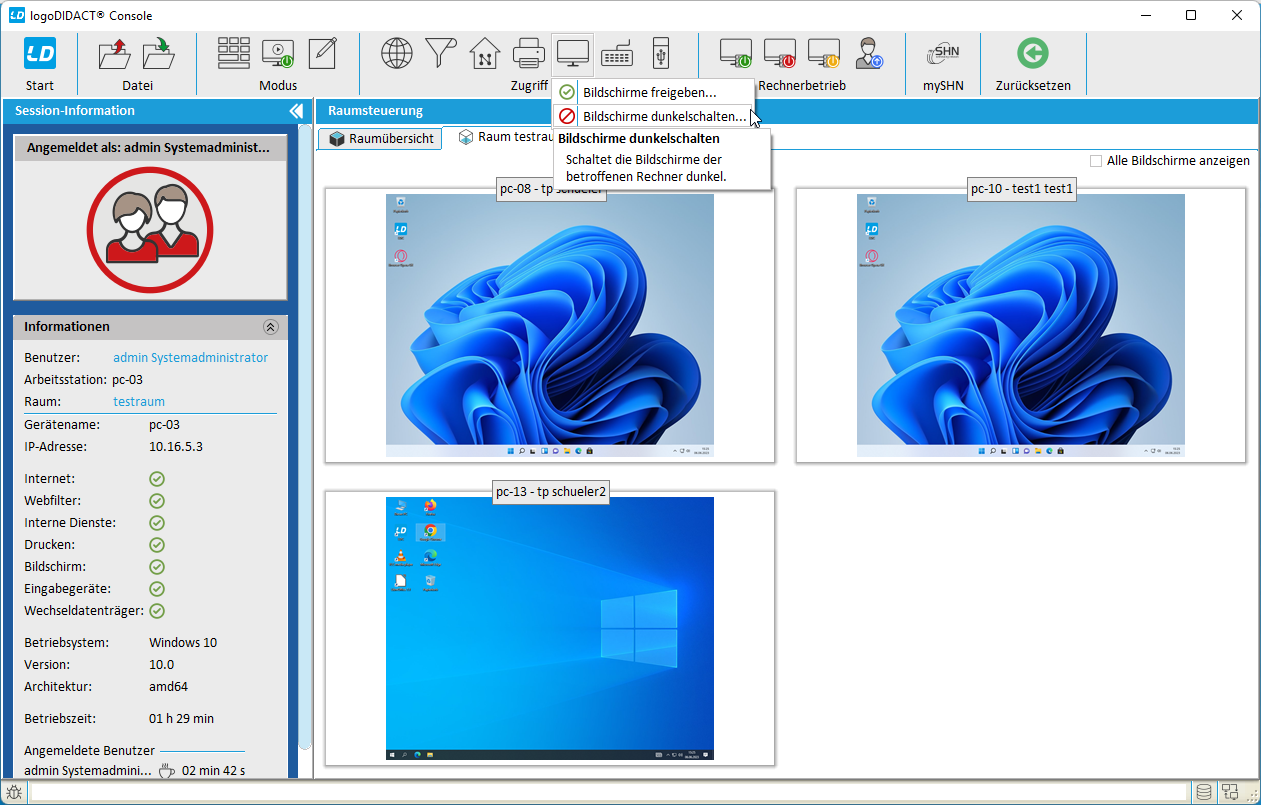
Task: Click the Version value 10.0
Action: click(161, 664)
